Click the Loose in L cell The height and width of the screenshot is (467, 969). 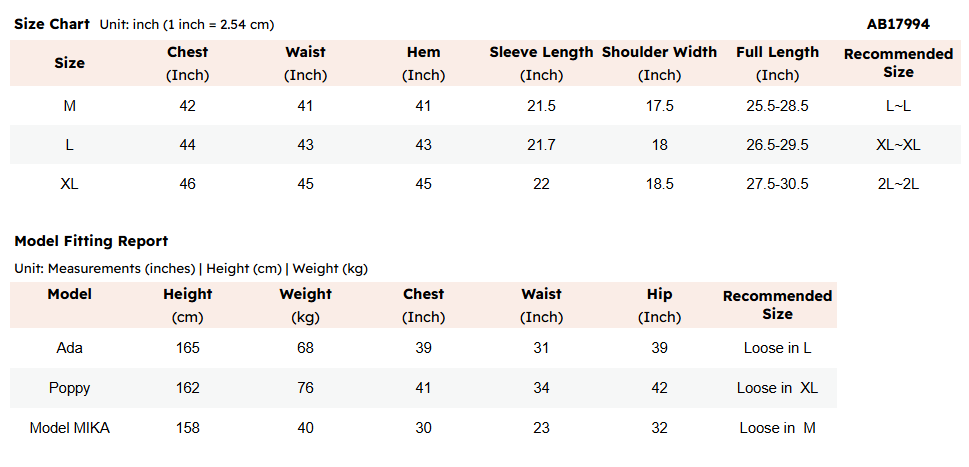coord(777,348)
